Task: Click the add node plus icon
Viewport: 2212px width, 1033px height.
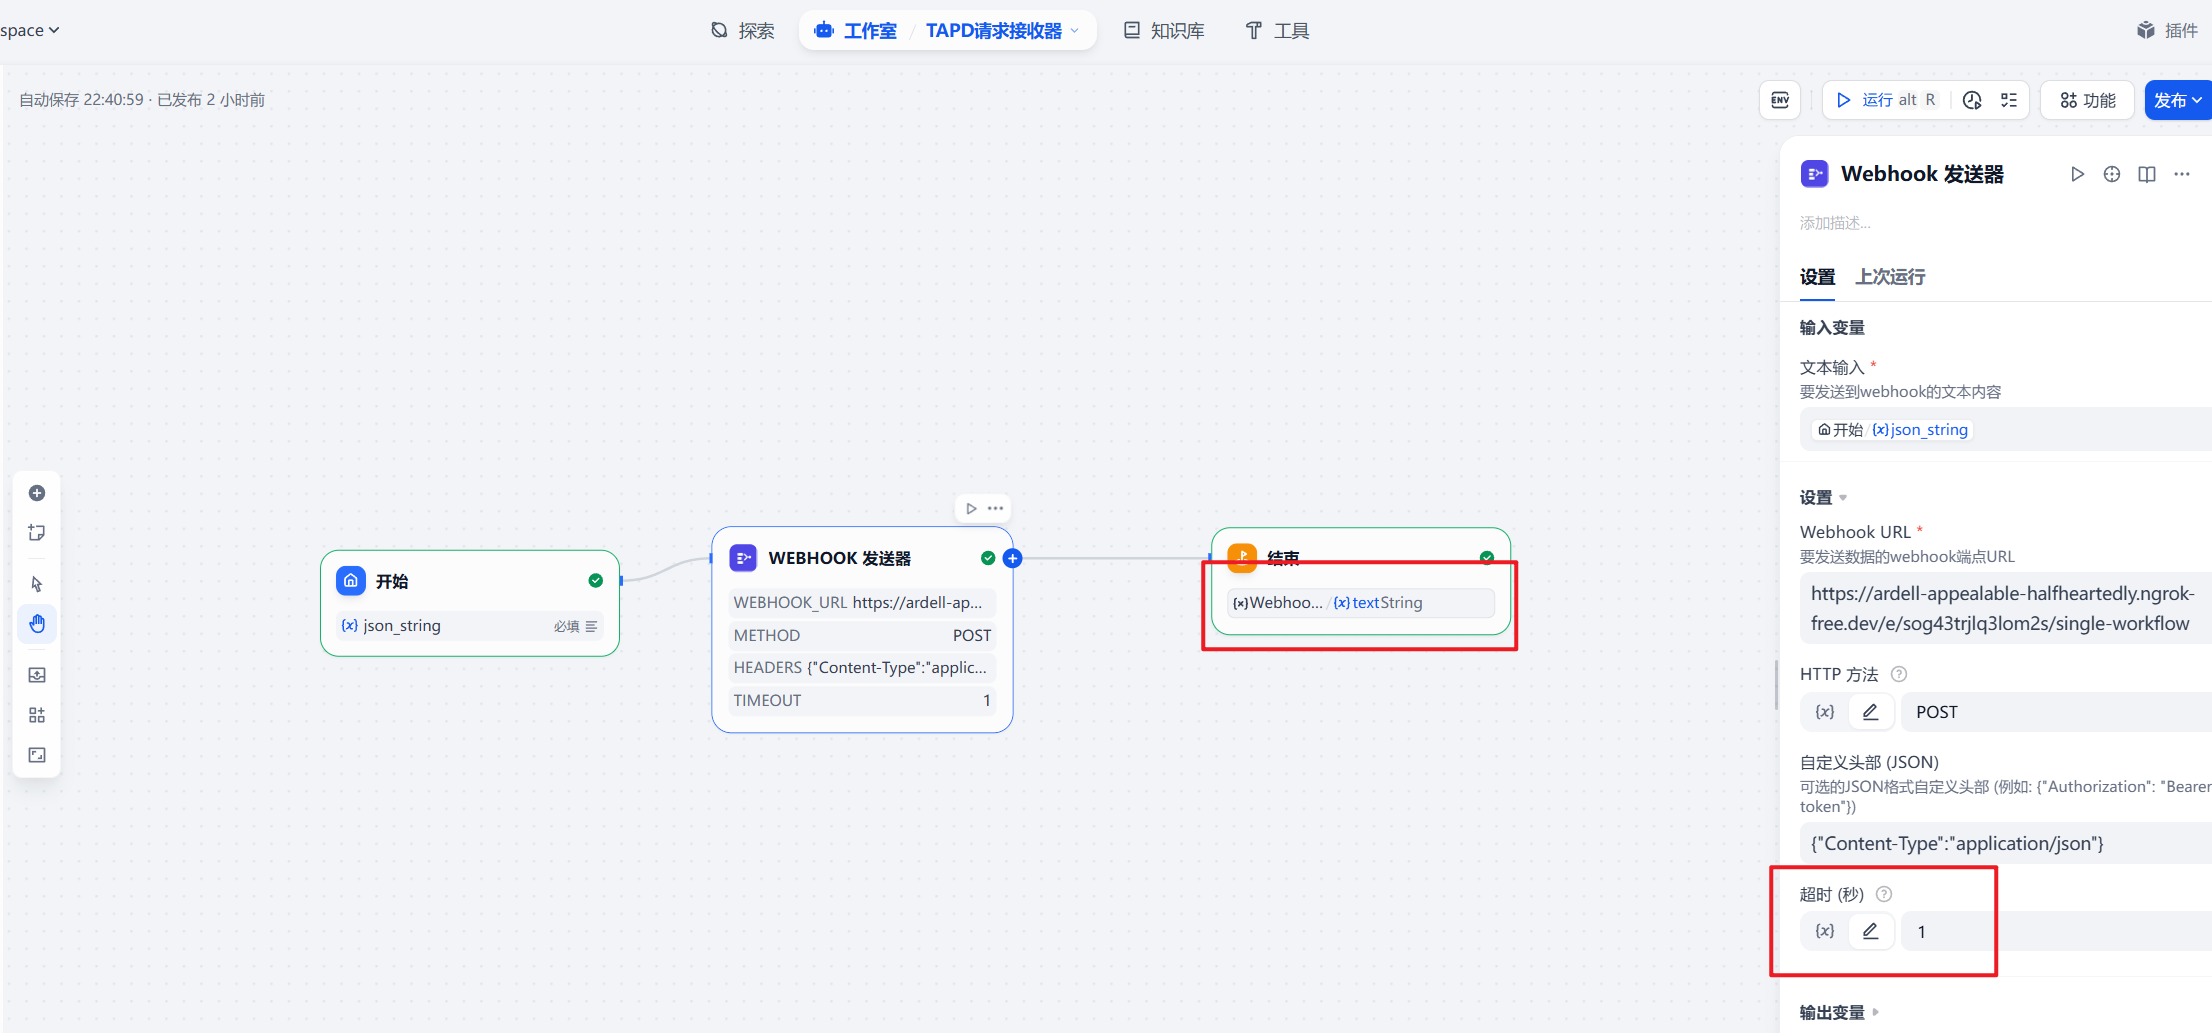Action: 37,493
